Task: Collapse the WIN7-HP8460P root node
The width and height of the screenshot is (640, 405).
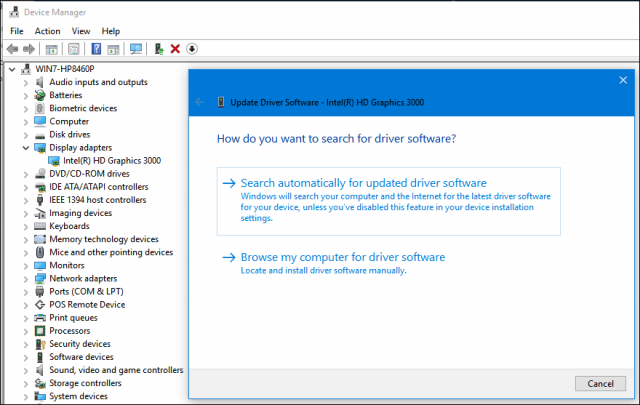Action: (x=12, y=69)
